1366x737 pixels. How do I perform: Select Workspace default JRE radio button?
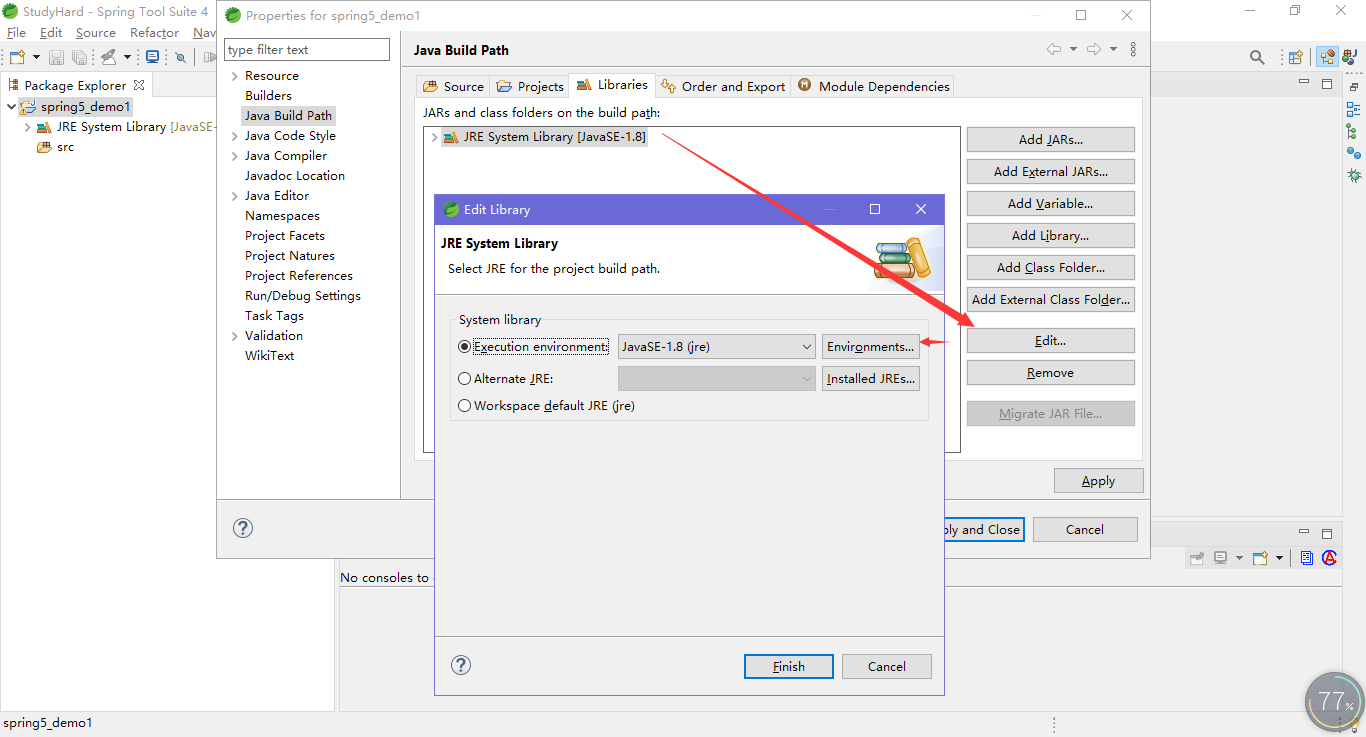[464, 406]
